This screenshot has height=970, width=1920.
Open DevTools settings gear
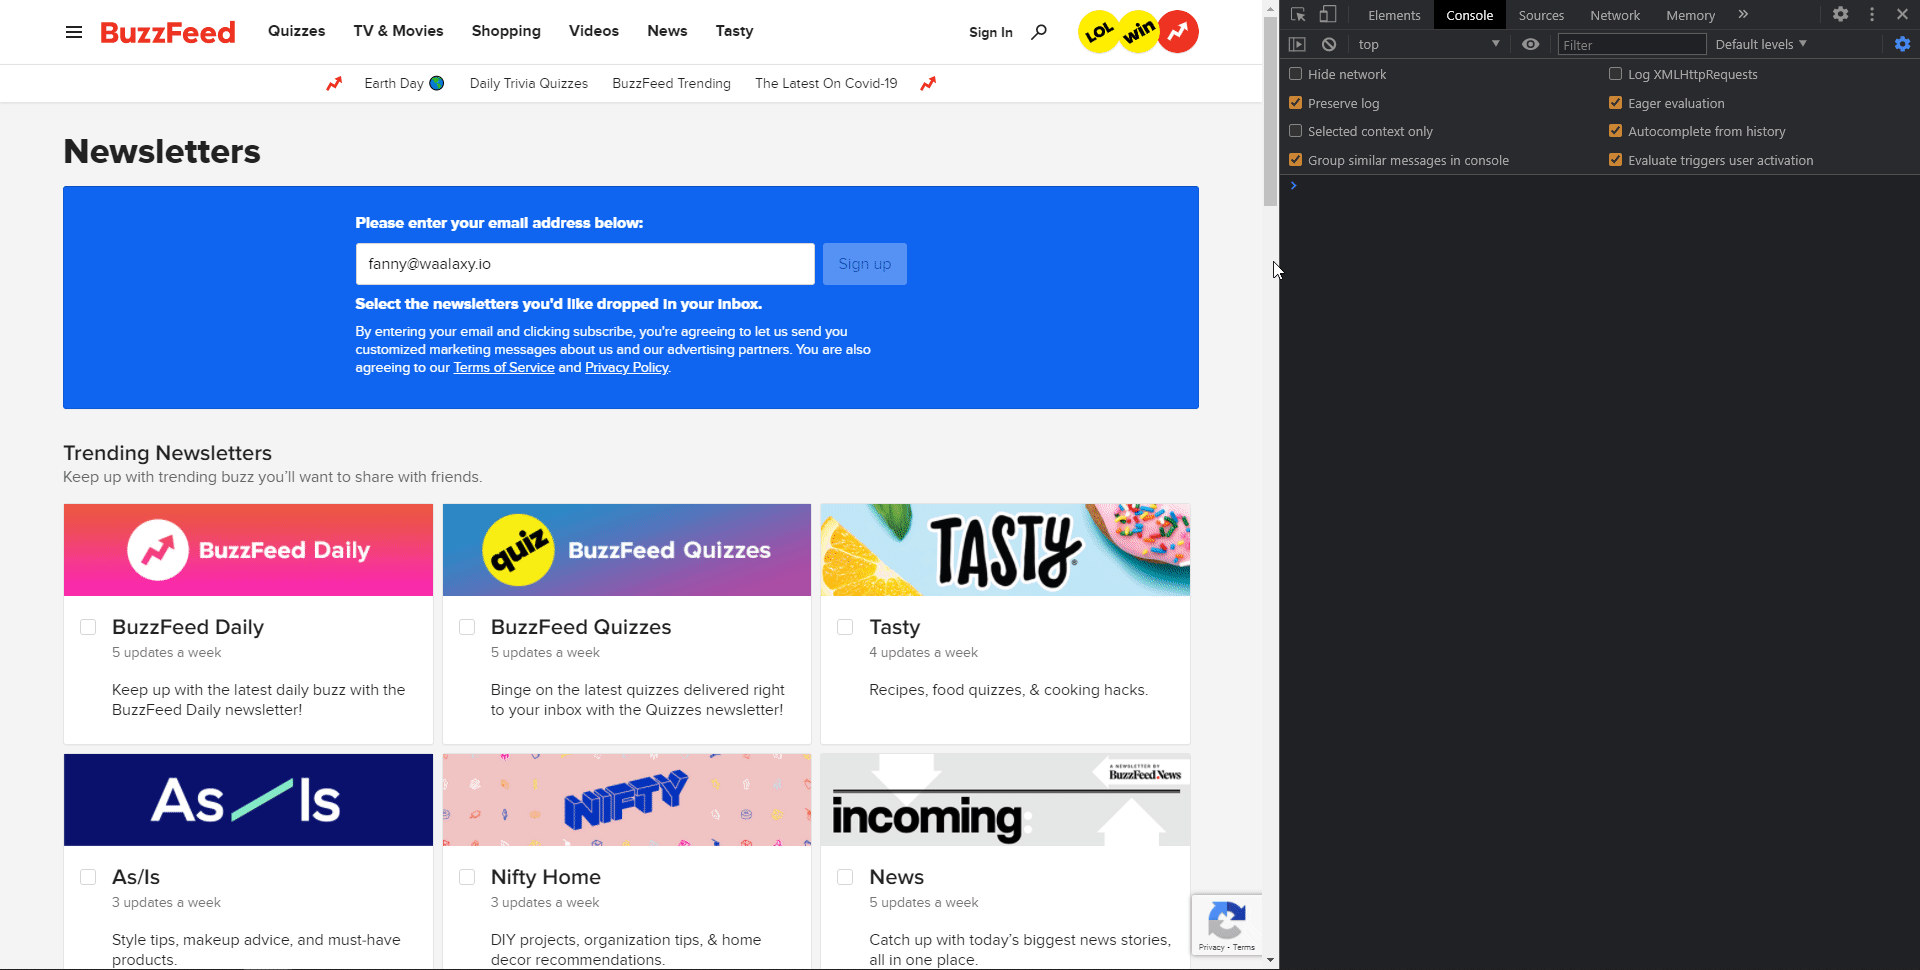1841,15
